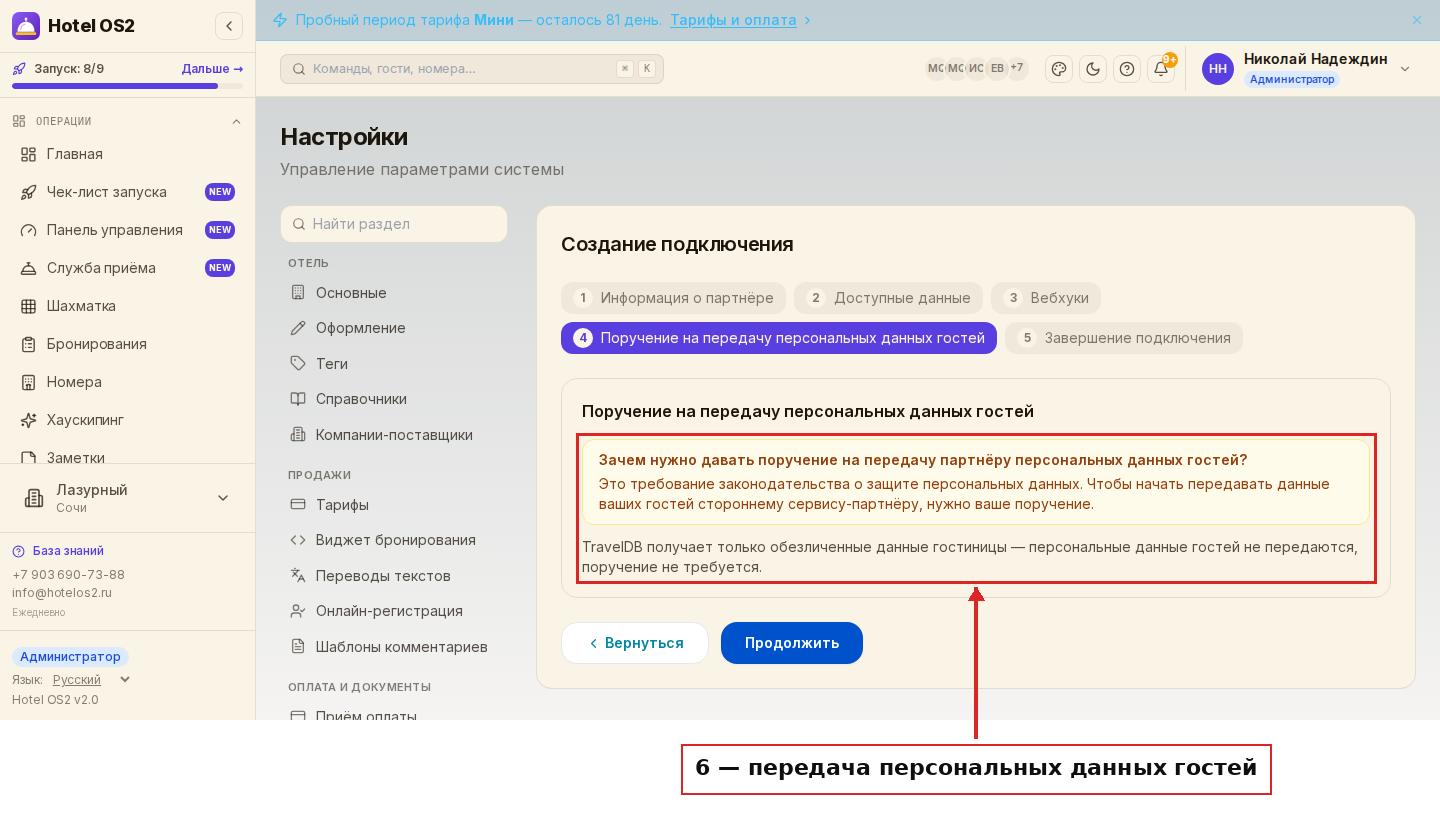The width and height of the screenshot is (1440, 818).
Task: Go to step 2 Доступные данные
Action: point(888,298)
